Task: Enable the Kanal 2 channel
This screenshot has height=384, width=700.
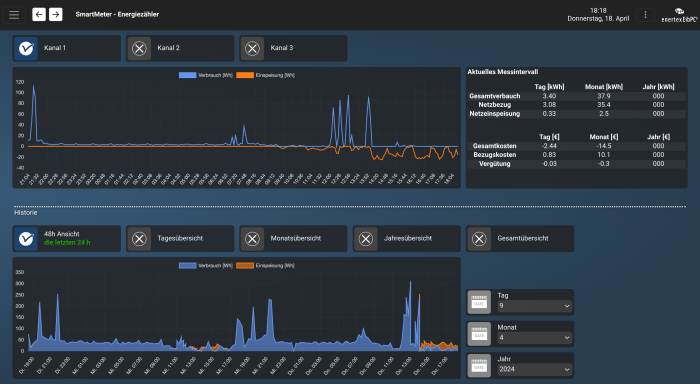Action: tap(180, 48)
